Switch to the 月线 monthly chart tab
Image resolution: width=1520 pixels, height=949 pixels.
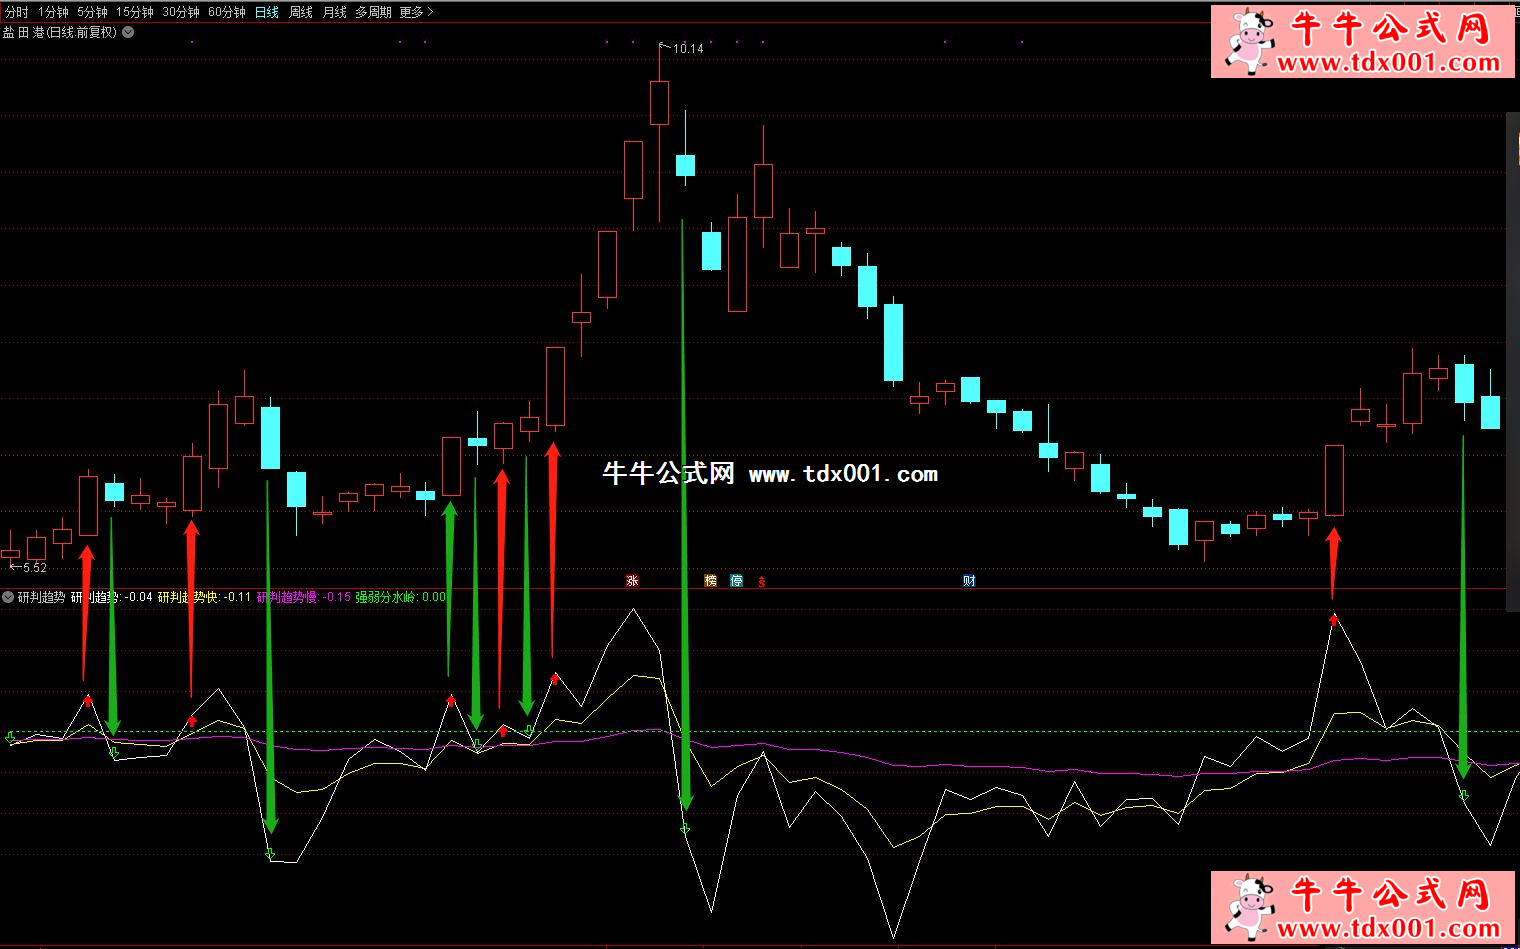(x=335, y=12)
